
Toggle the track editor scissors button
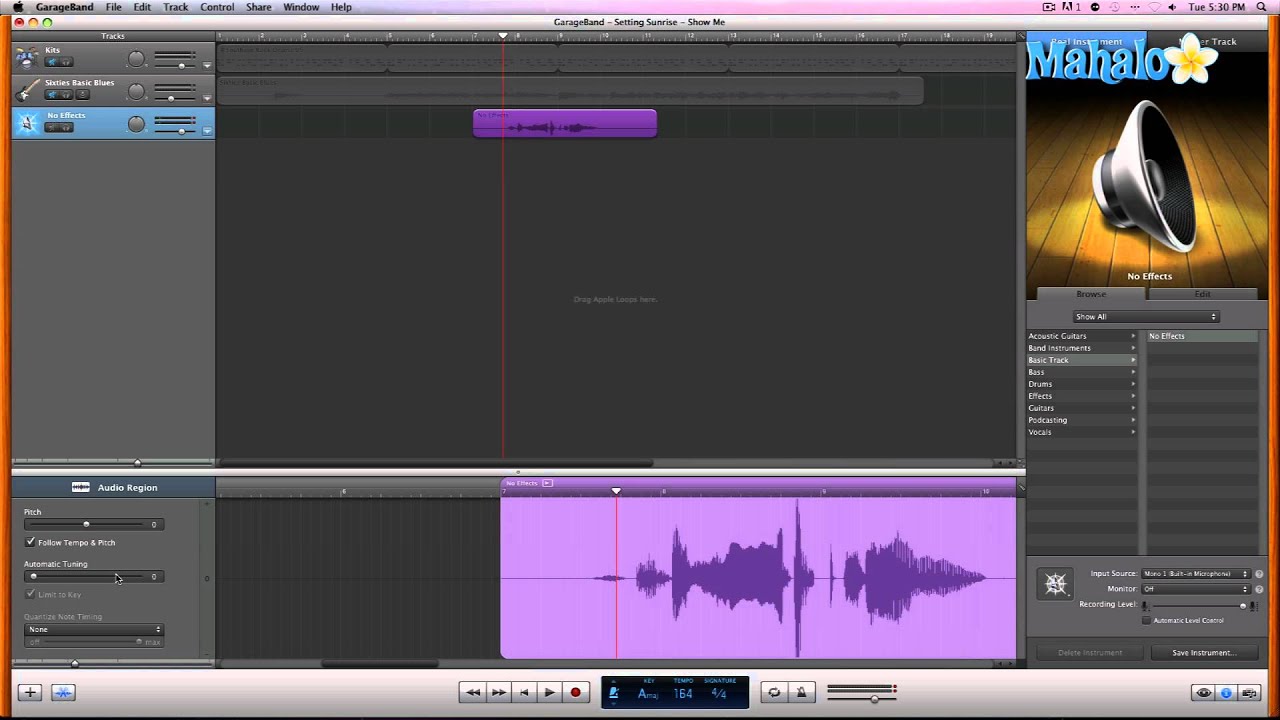[x=63, y=692]
